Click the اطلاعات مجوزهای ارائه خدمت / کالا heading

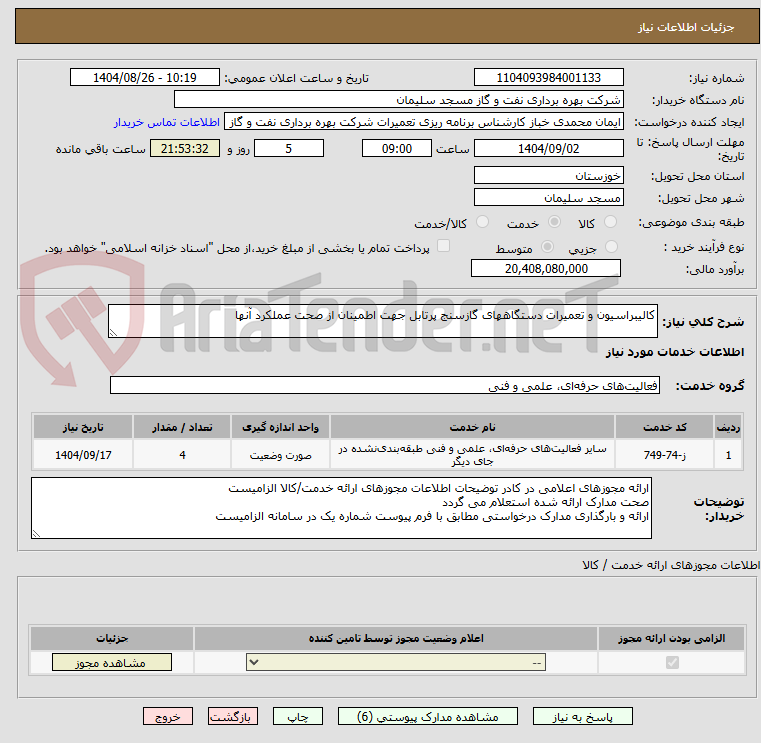[x=671, y=565]
